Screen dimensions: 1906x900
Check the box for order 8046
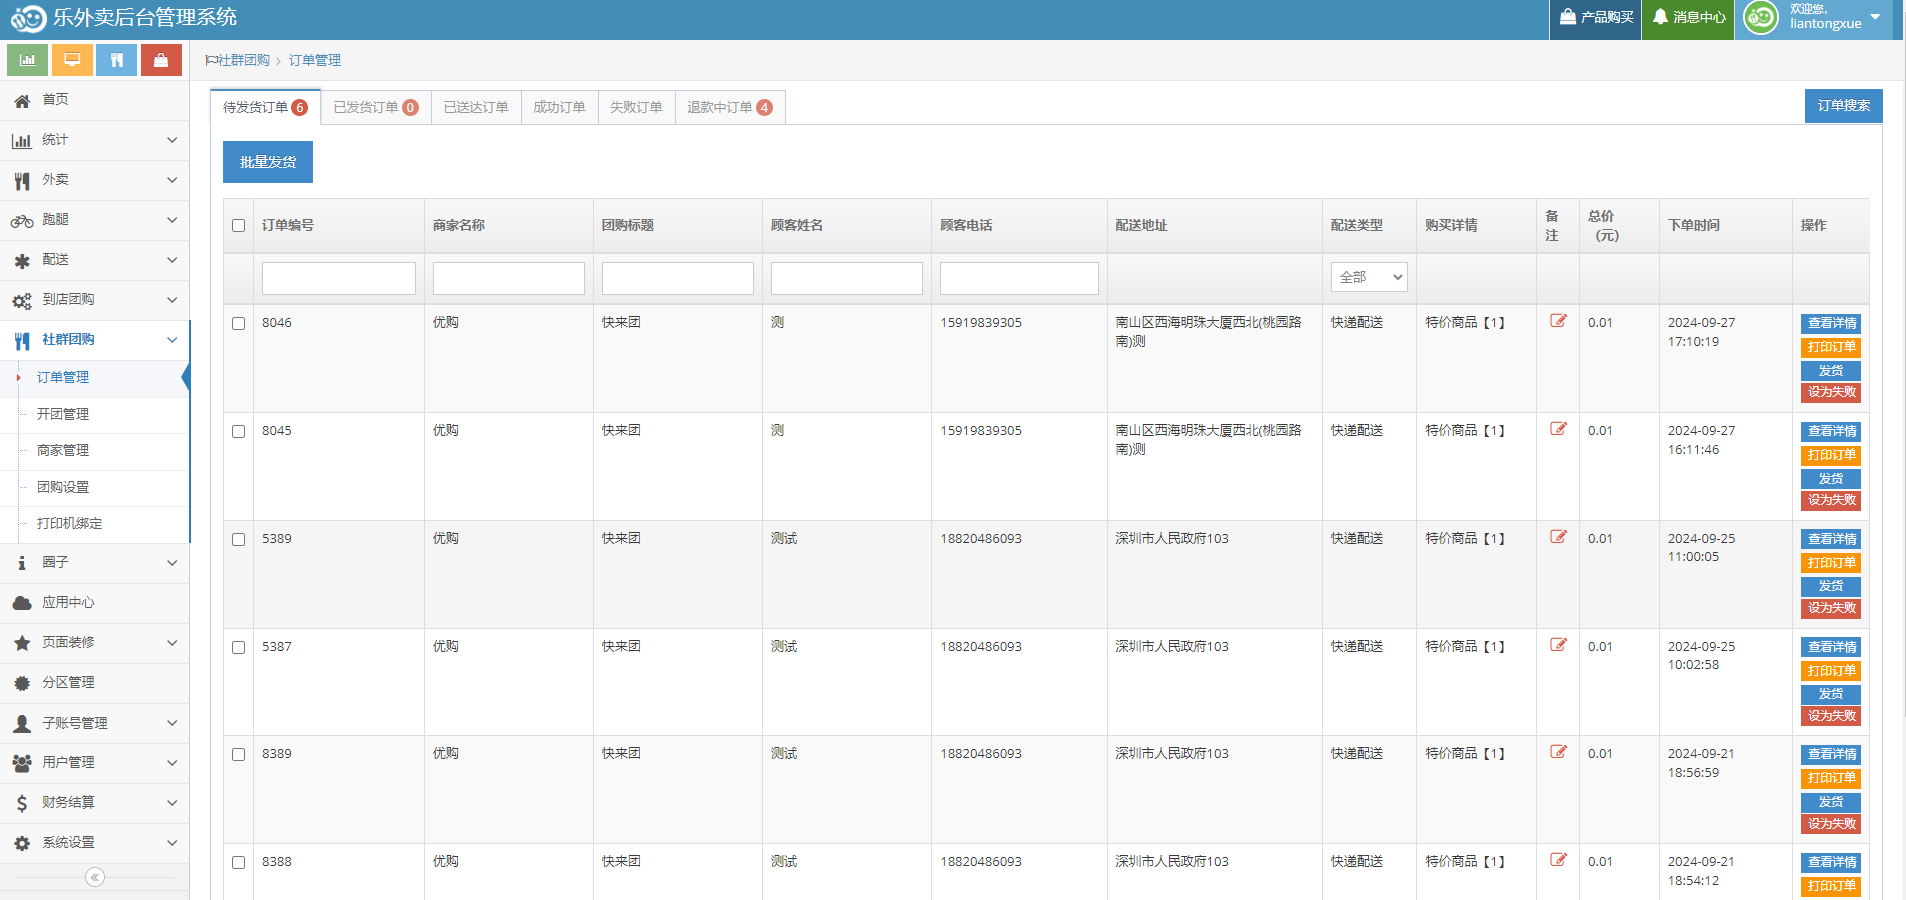(238, 324)
